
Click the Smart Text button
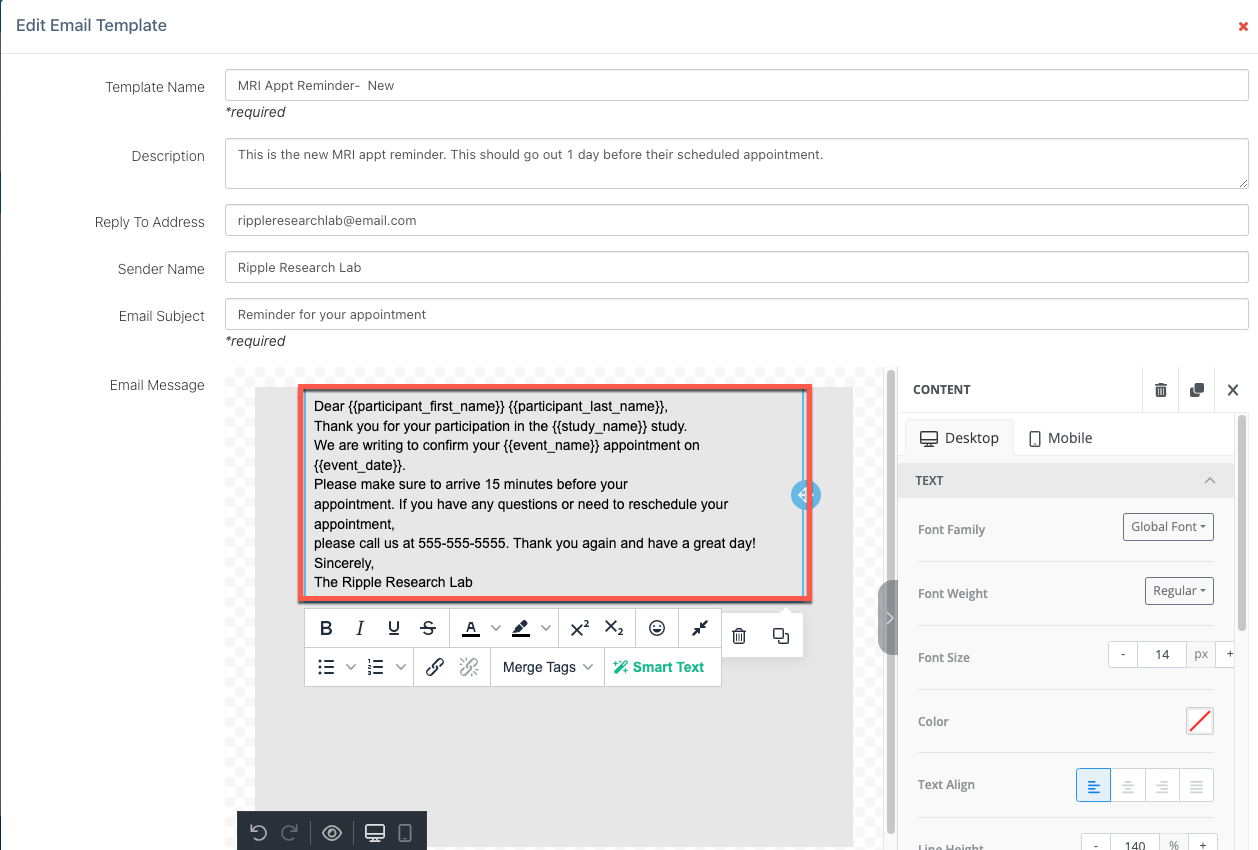pos(659,667)
